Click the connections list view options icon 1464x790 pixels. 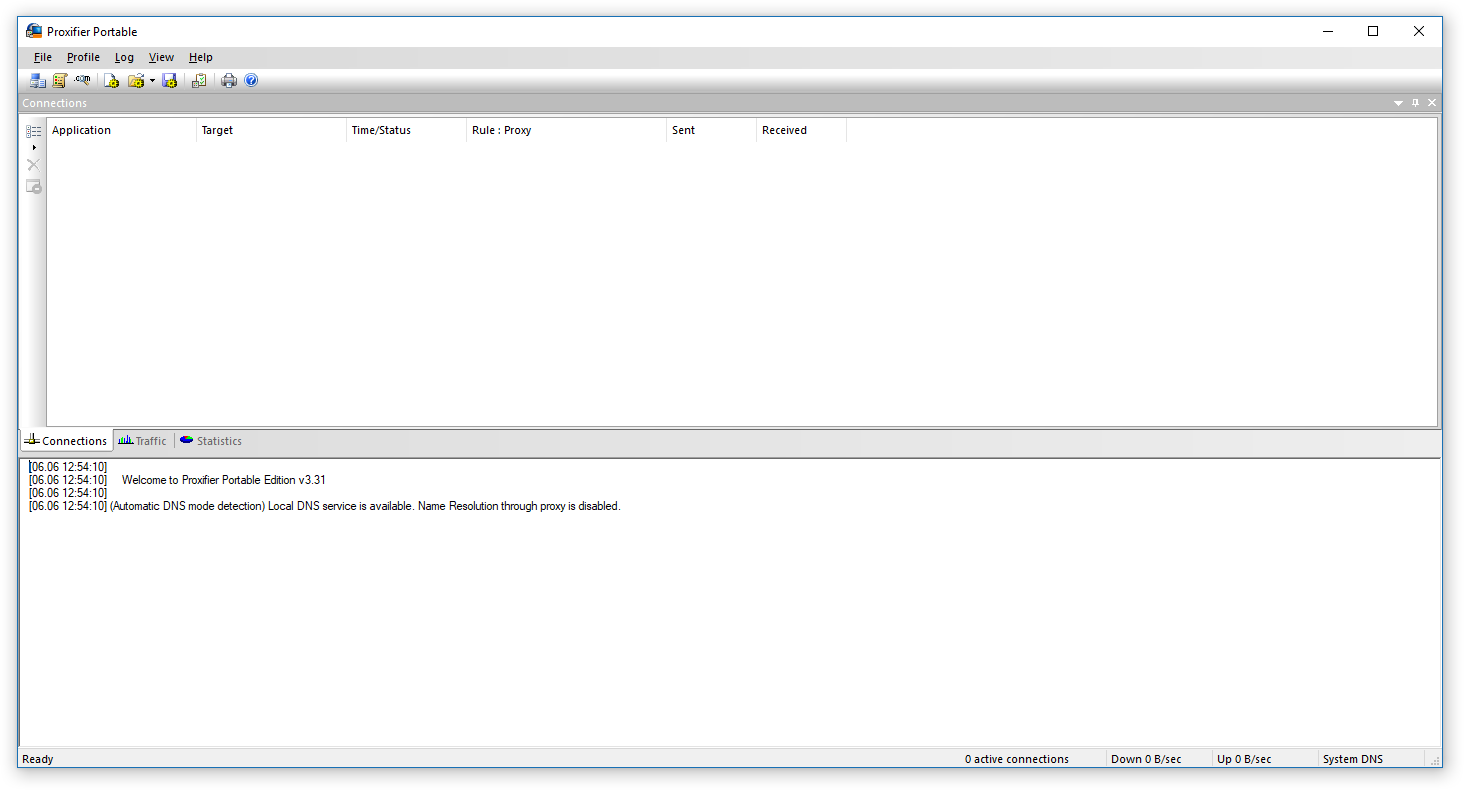[34, 131]
